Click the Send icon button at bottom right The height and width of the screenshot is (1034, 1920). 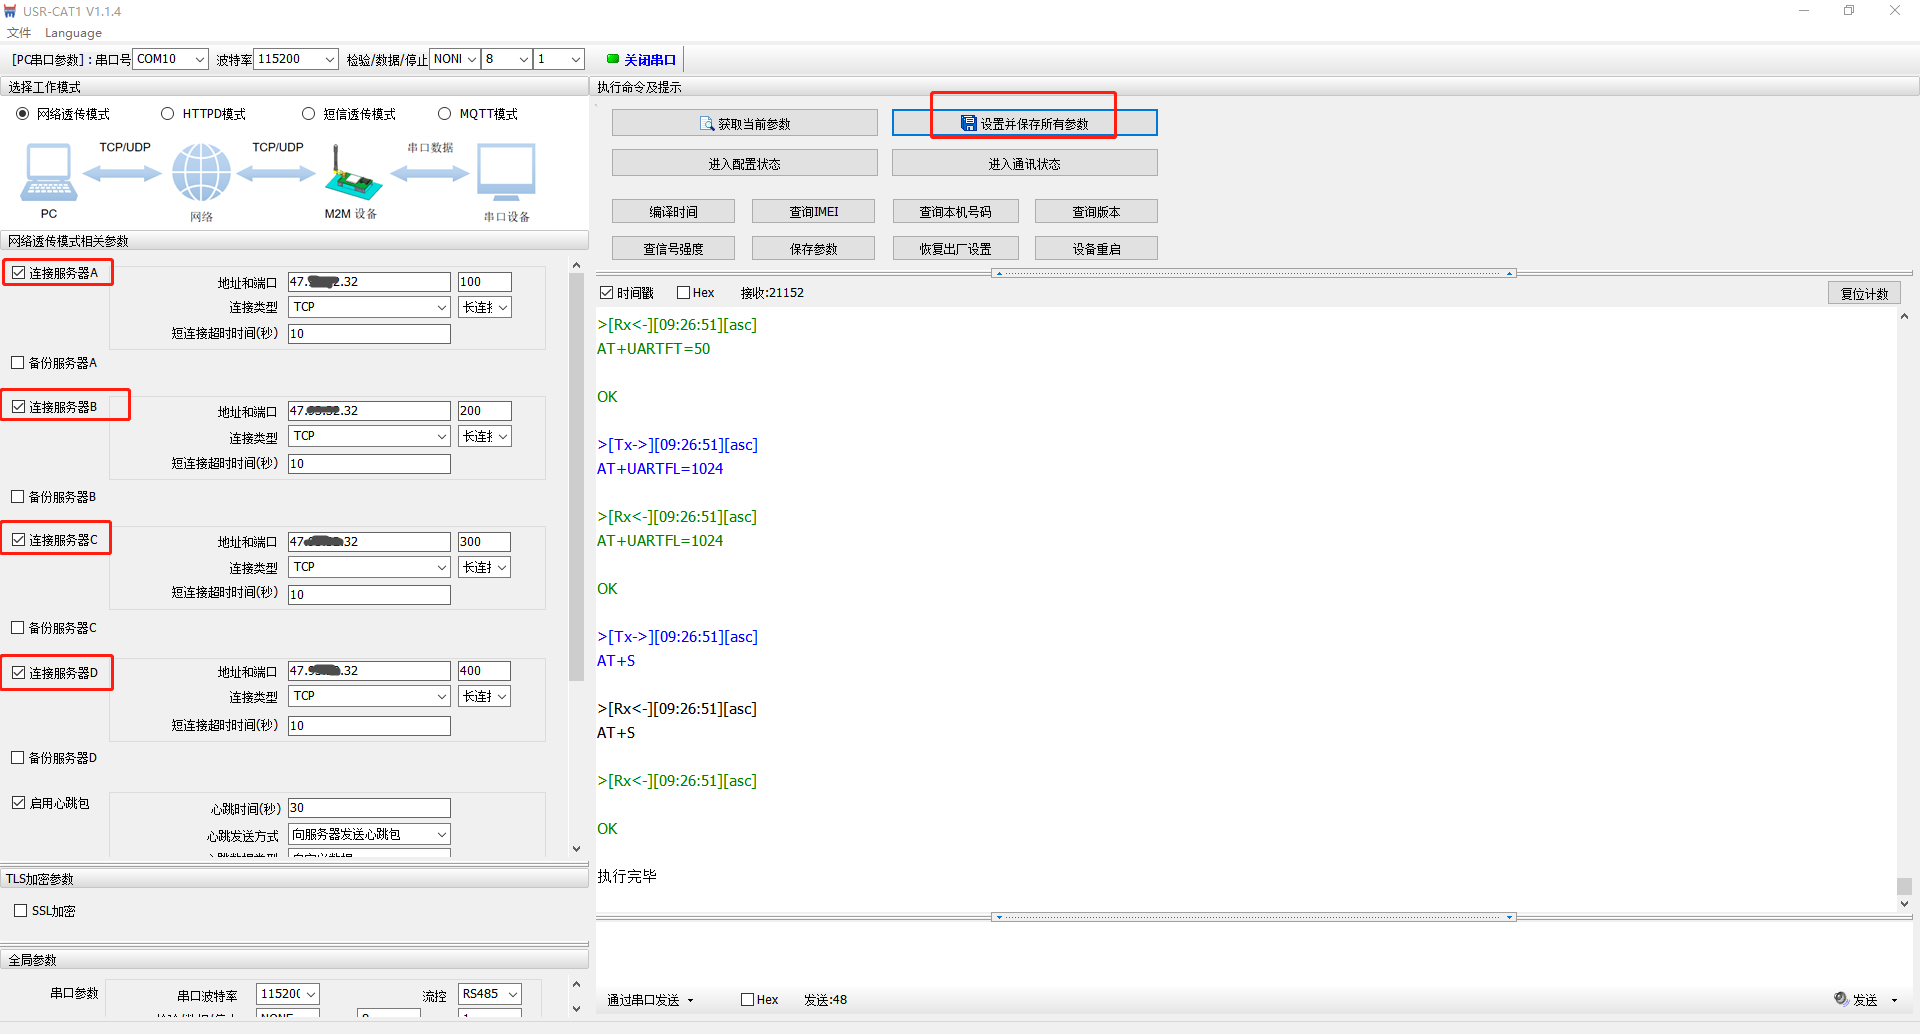pyautogui.click(x=1842, y=999)
